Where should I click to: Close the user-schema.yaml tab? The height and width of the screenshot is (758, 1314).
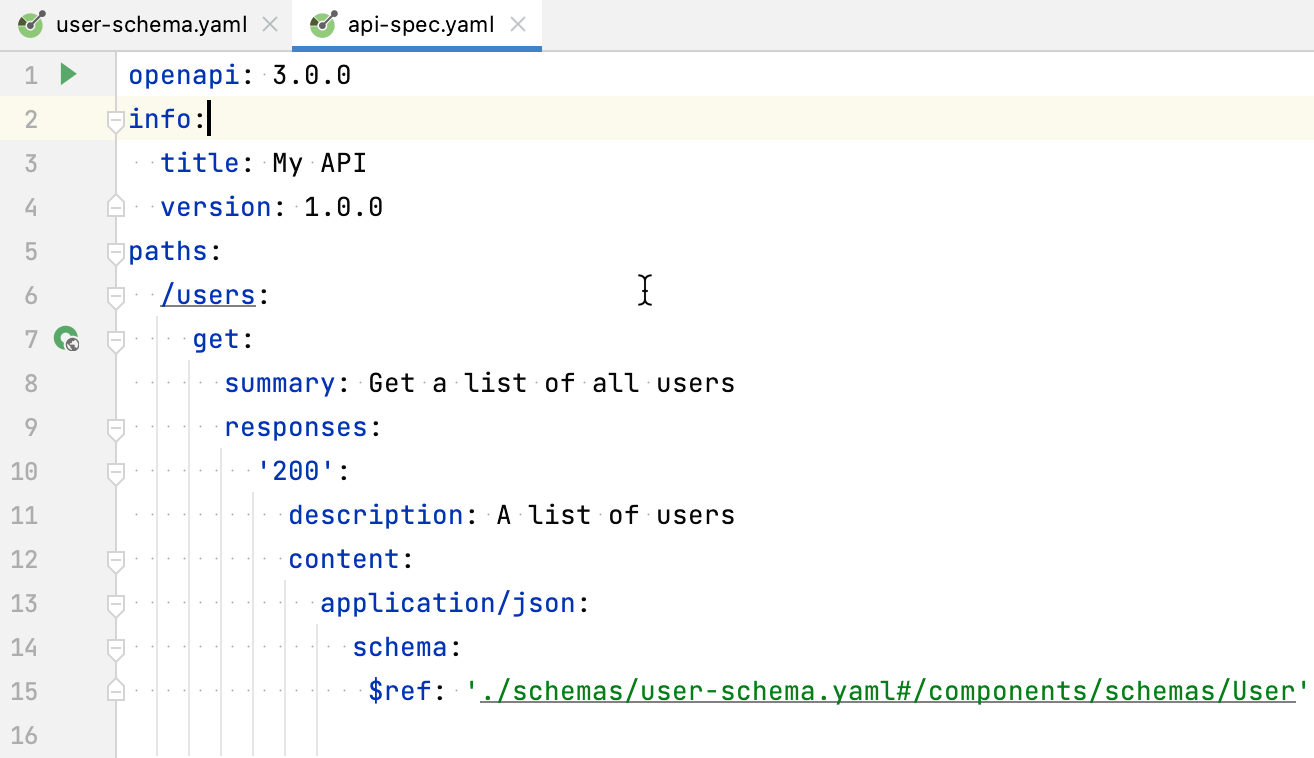coord(268,24)
